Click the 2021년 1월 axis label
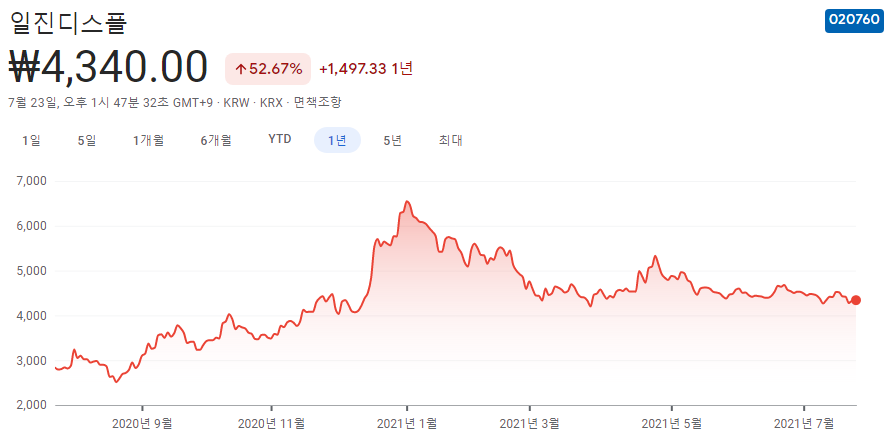 pyautogui.click(x=407, y=423)
